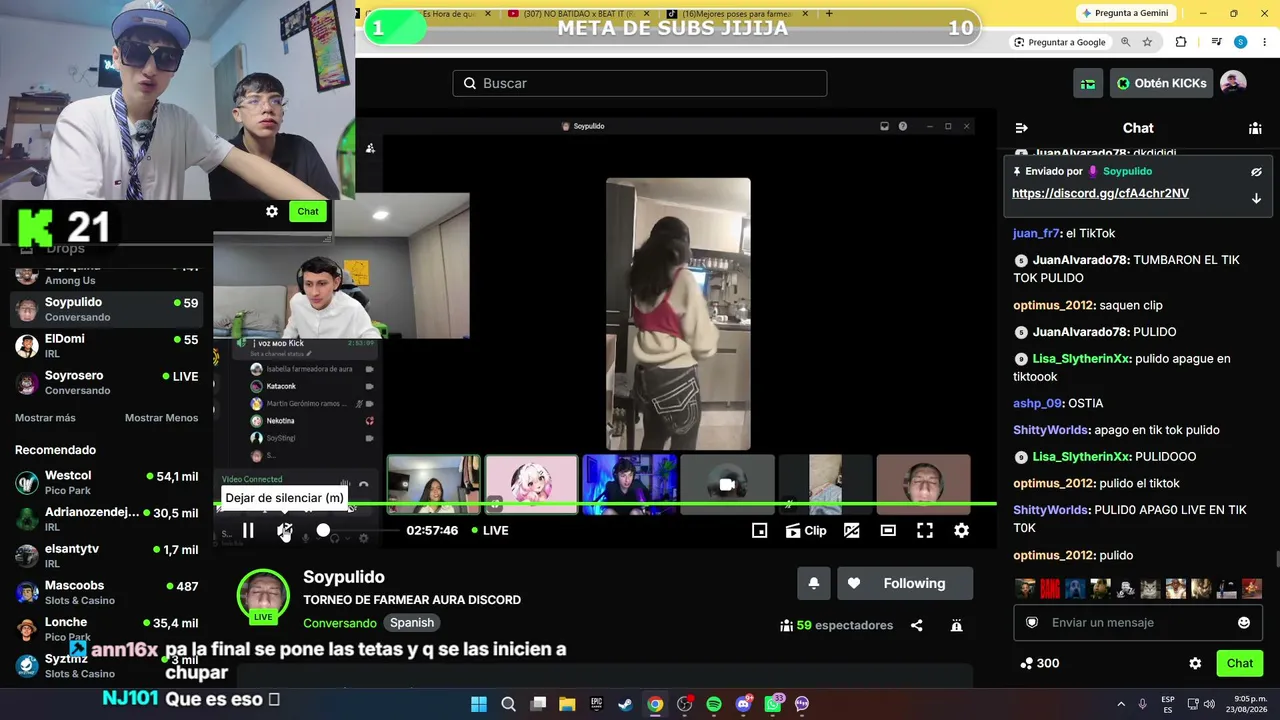Image resolution: width=1280 pixels, height=720 pixels.
Task: Open overlay chat settings gear icon
Action: click(272, 211)
